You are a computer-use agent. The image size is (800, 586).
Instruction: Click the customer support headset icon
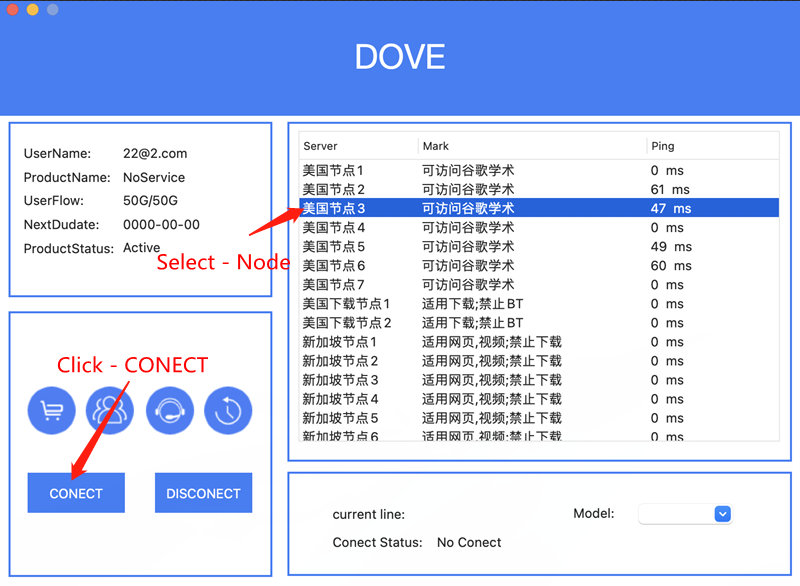tap(169, 411)
